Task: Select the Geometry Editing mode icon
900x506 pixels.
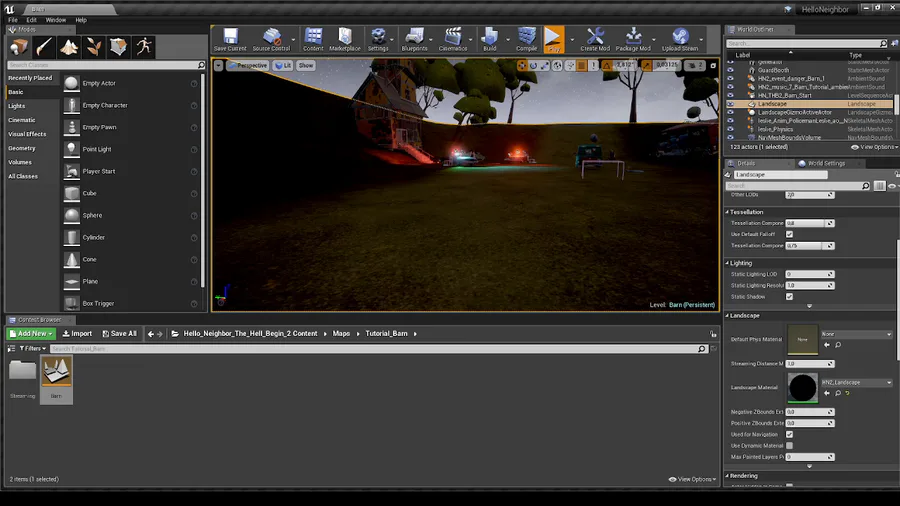Action: (119, 47)
